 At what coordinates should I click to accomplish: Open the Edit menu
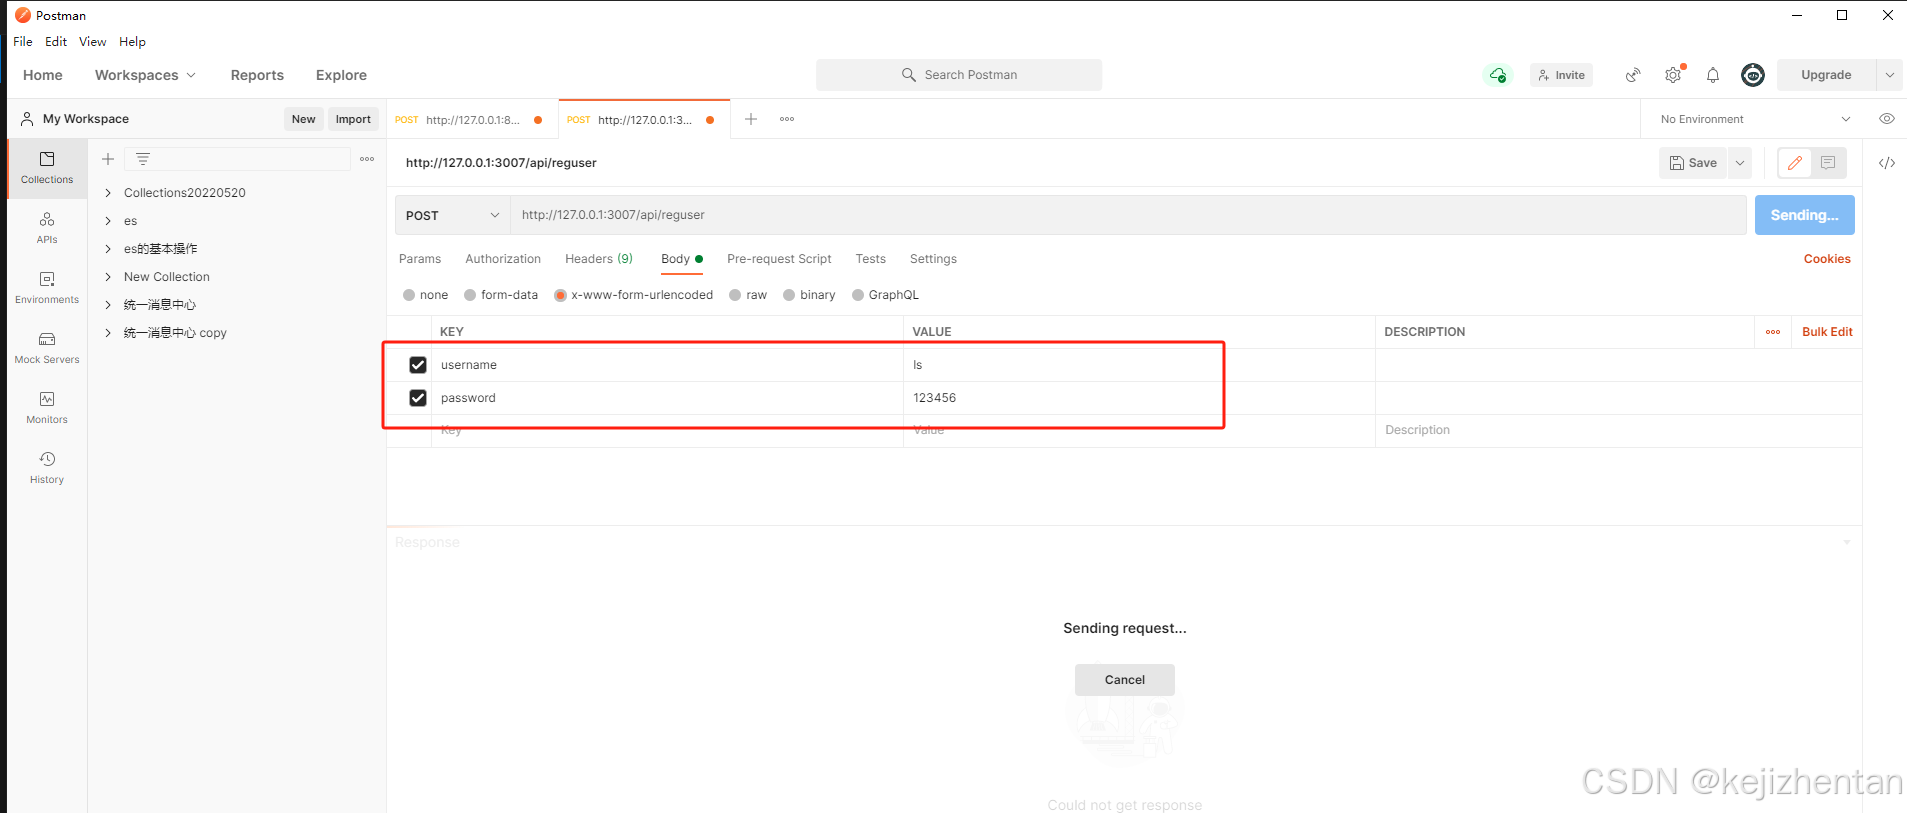coord(56,42)
